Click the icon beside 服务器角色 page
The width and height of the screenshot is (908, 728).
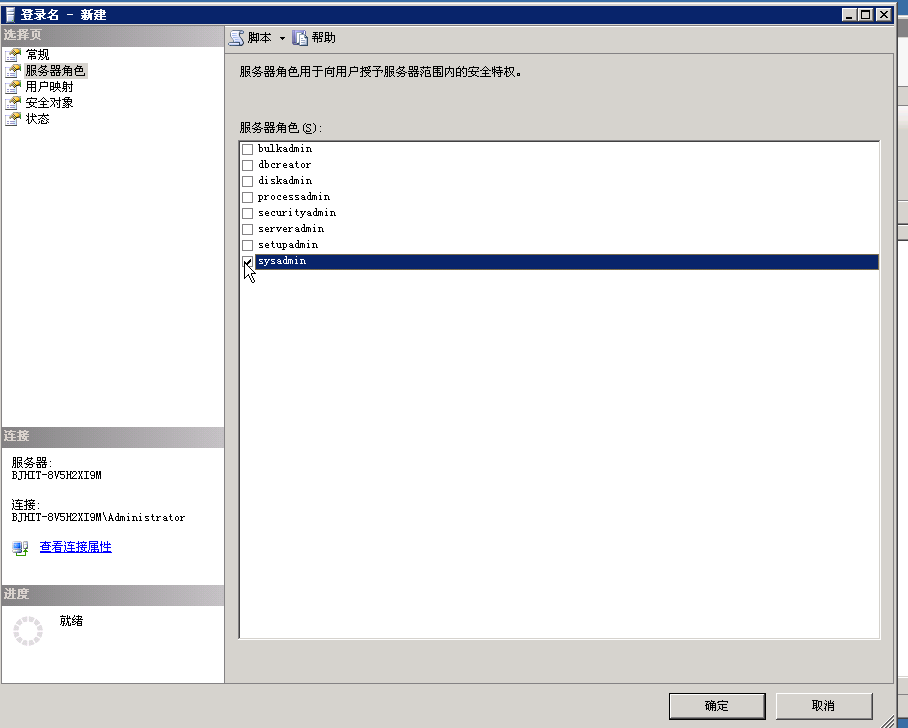click(13, 71)
